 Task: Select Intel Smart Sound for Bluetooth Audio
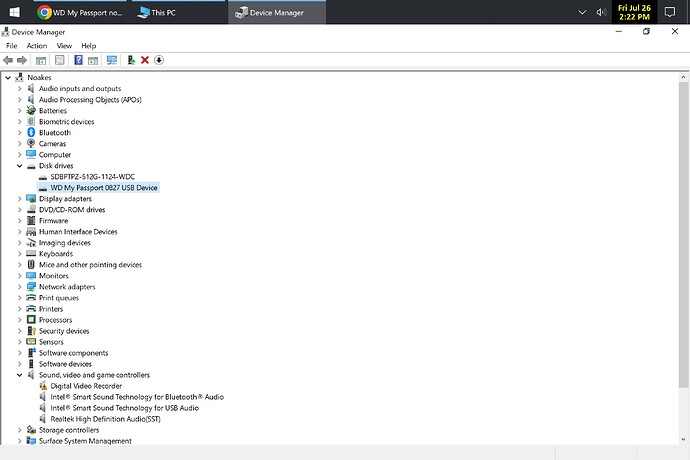pyautogui.click(x=137, y=397)
